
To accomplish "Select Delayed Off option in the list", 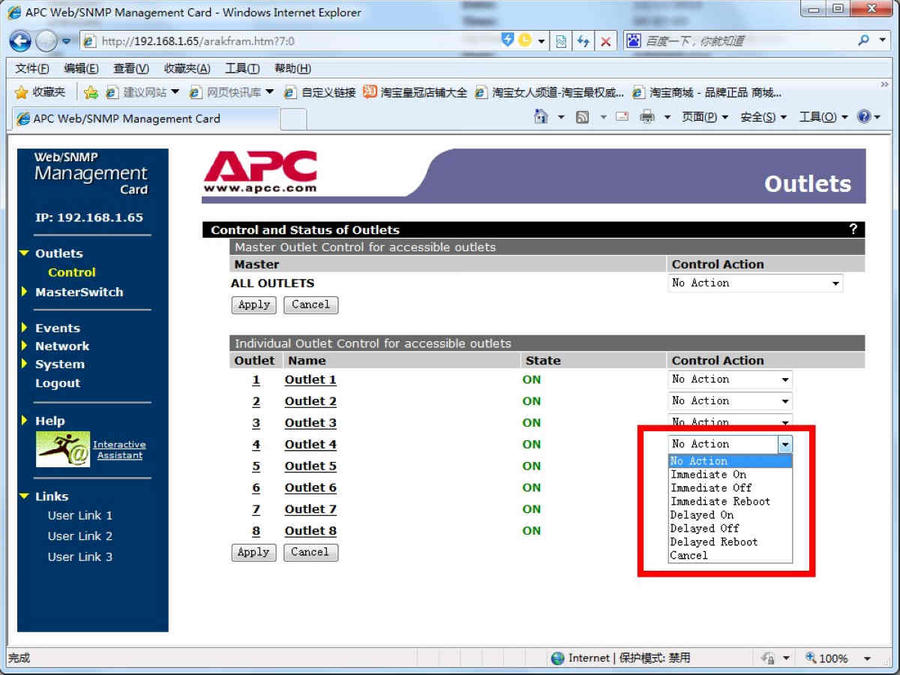I will click(705, 529).
